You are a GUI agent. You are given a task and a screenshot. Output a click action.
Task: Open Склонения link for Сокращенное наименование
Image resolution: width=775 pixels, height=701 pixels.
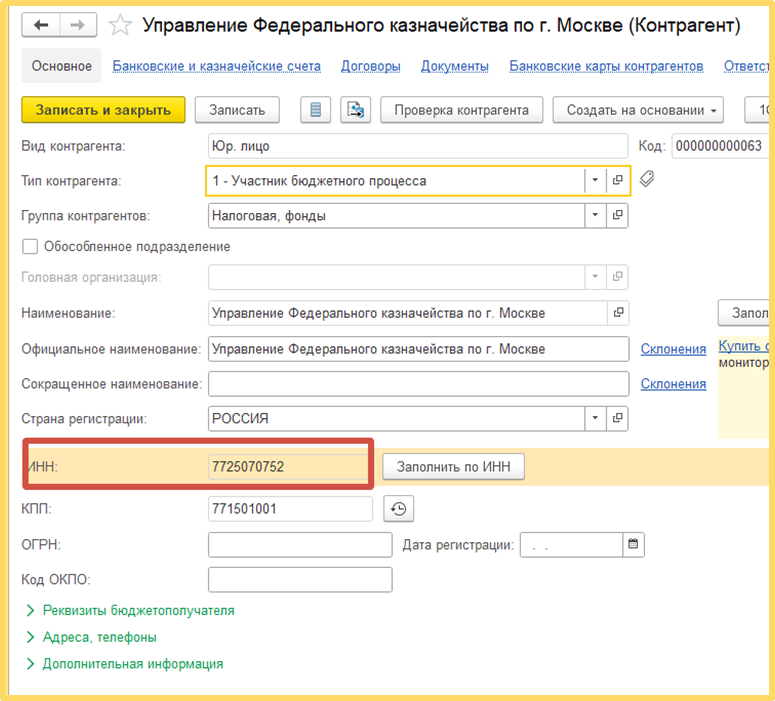tap(673, 384)
